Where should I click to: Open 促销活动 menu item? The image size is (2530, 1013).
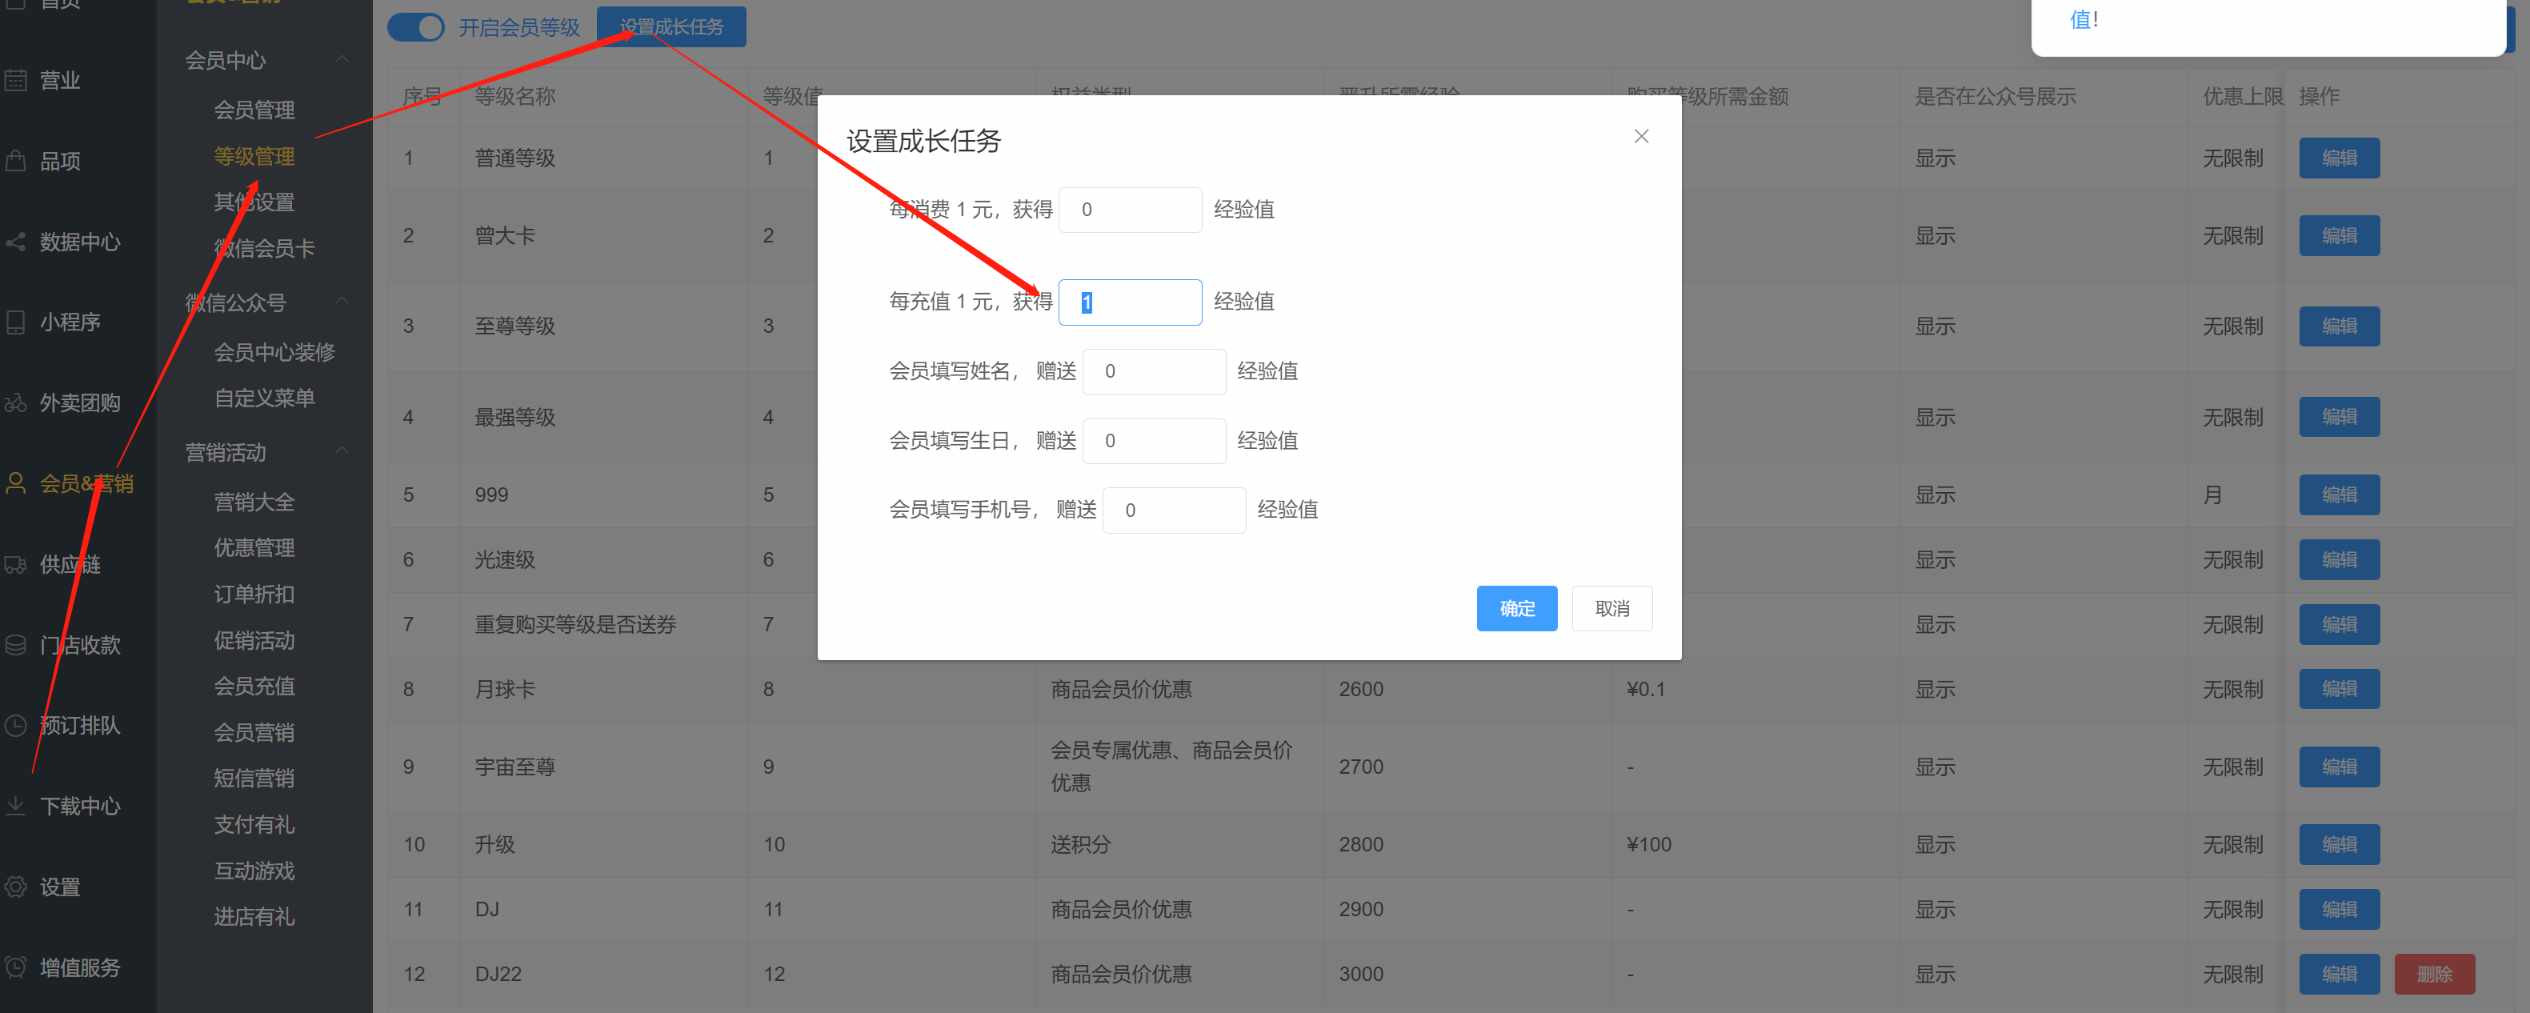coord(254,640)
